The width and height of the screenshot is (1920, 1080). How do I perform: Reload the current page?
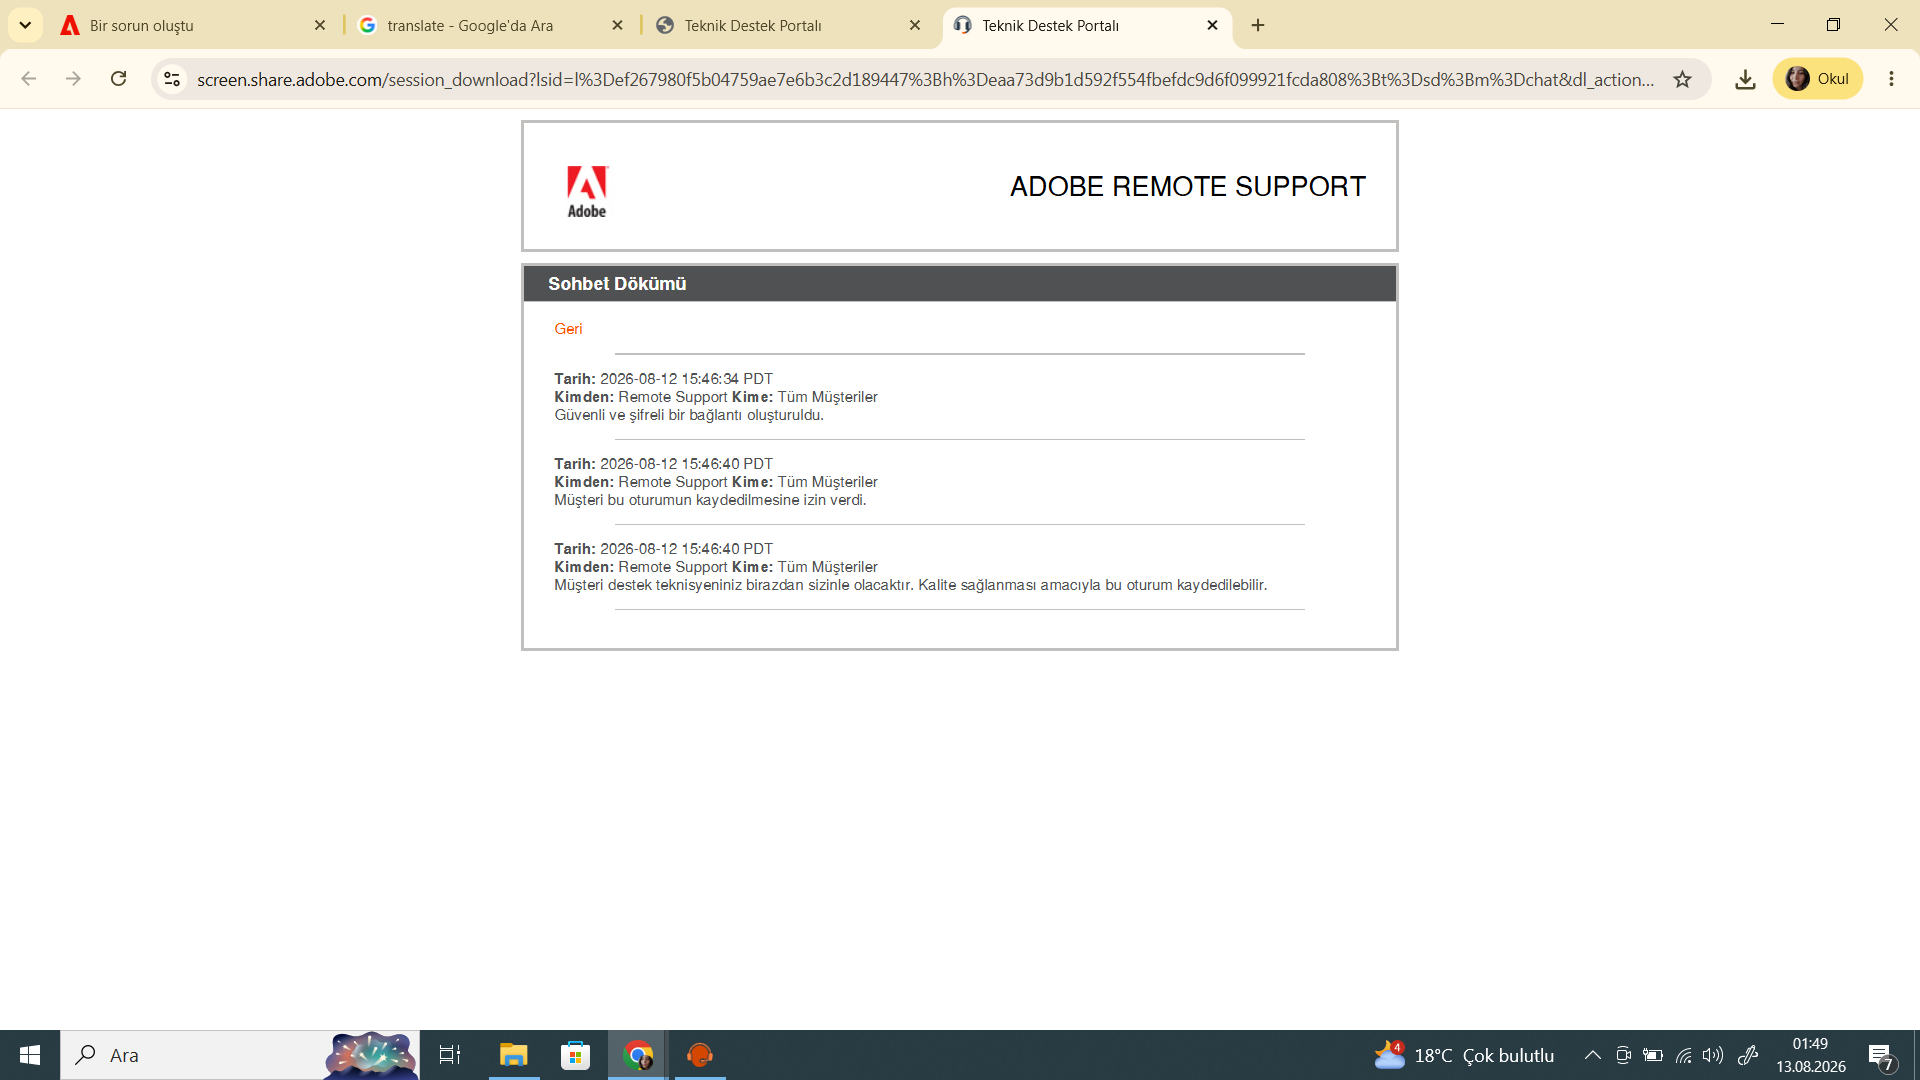pyautogui.click(x=118, y=79)
